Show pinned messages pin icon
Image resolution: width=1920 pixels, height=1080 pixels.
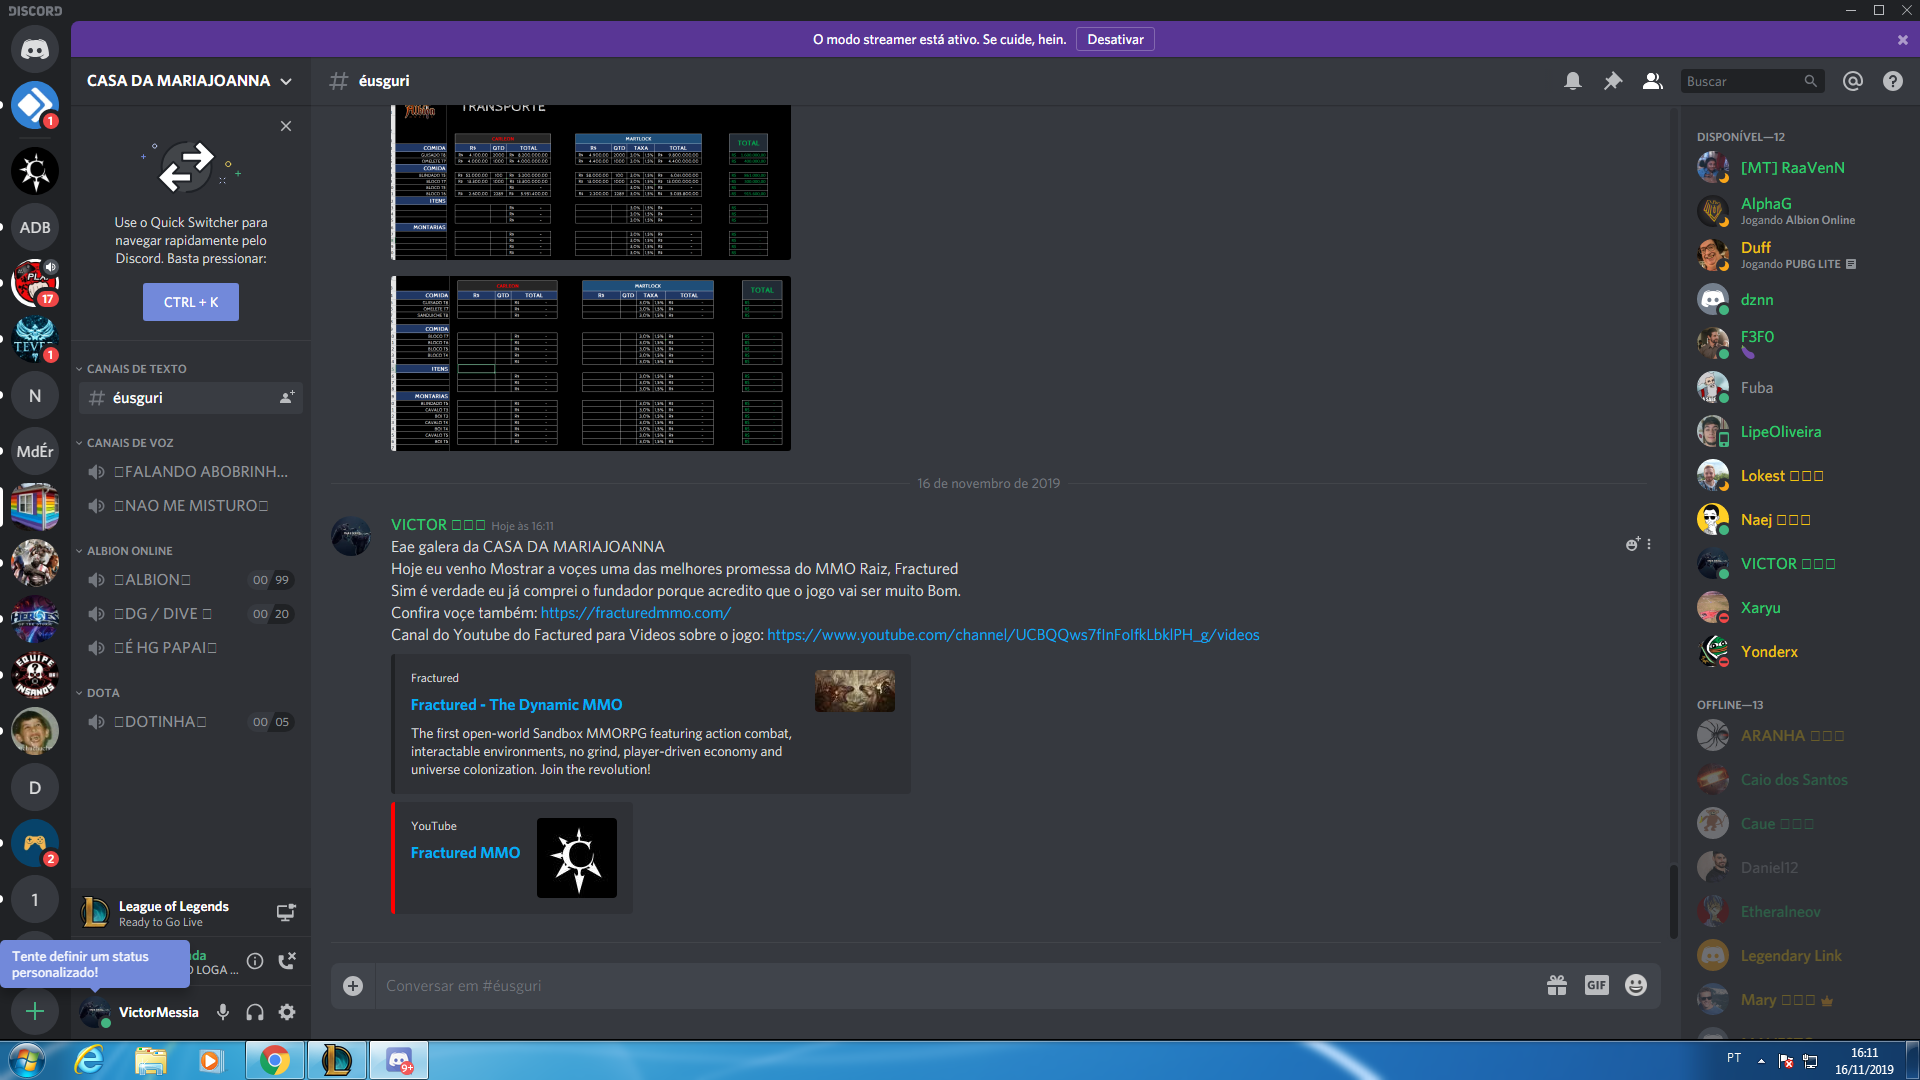(x=1613, y=81)
